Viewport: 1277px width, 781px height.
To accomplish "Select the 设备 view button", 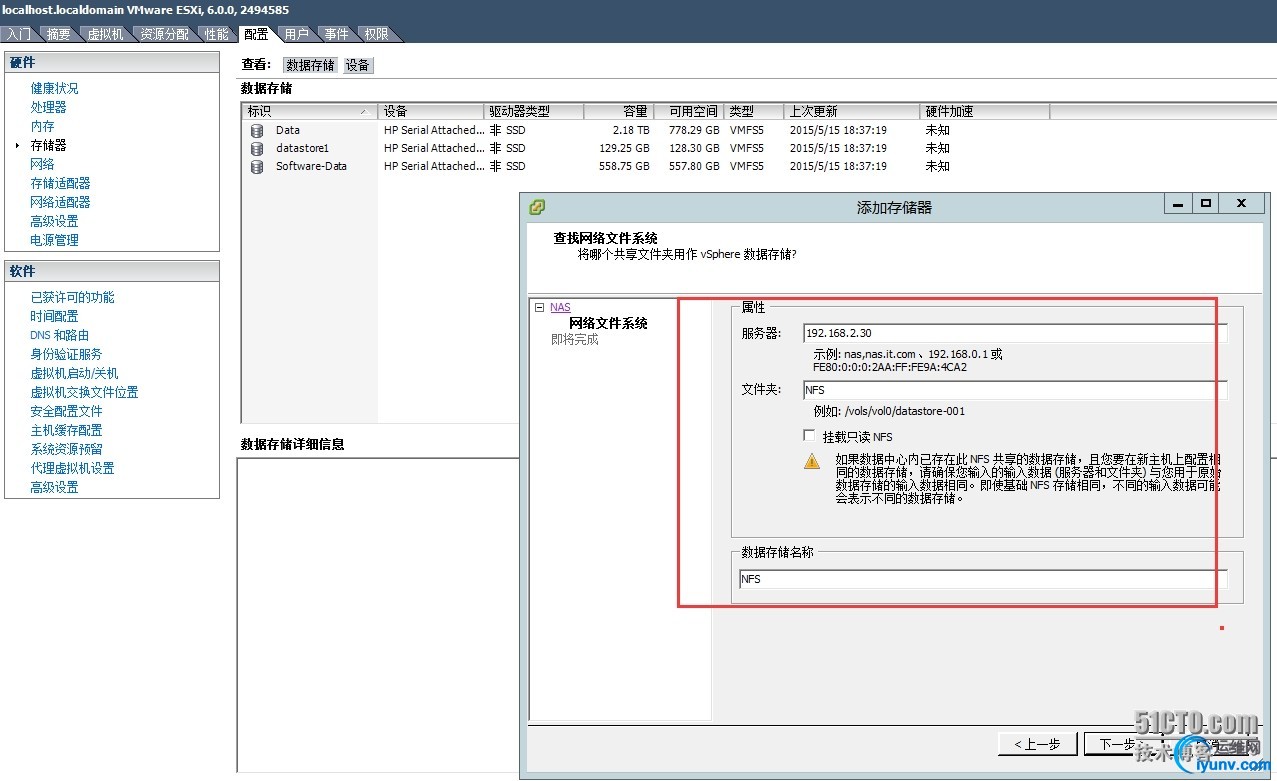I will [x=358, y=65].
